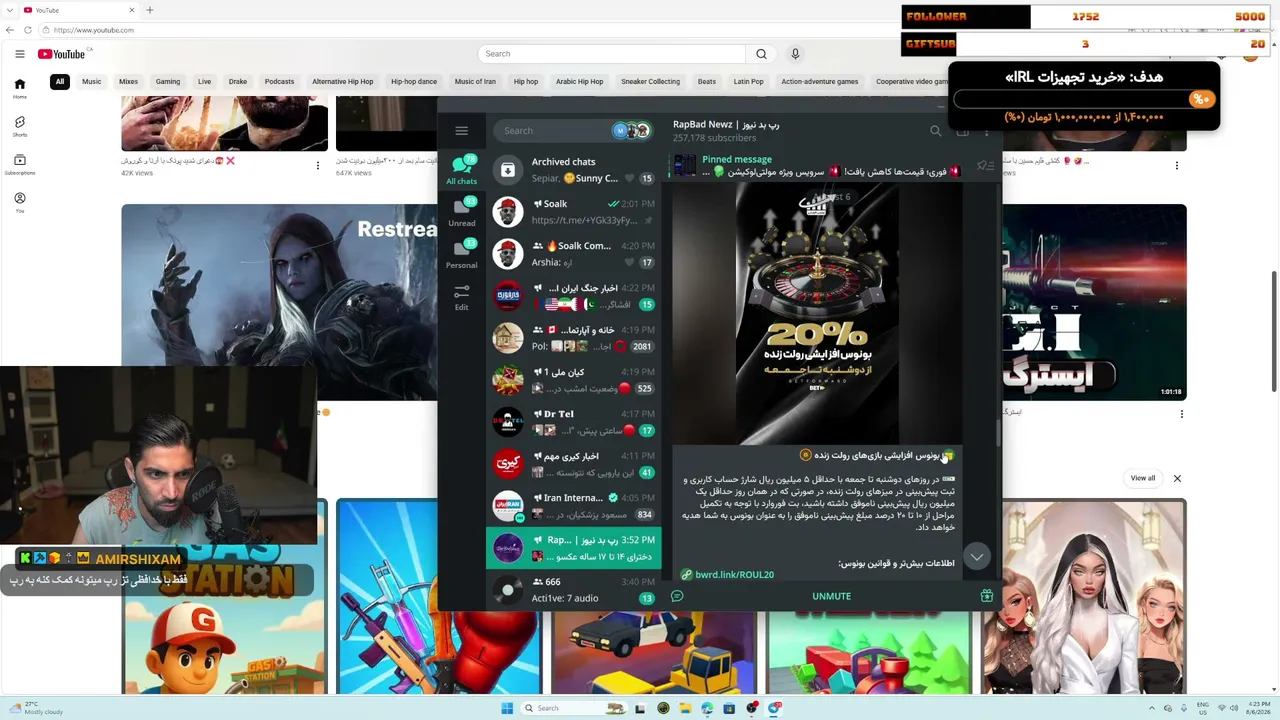This screenshot has width=1280, height=720.
Task: Click YouTube search input box
Action: [611, 54]
